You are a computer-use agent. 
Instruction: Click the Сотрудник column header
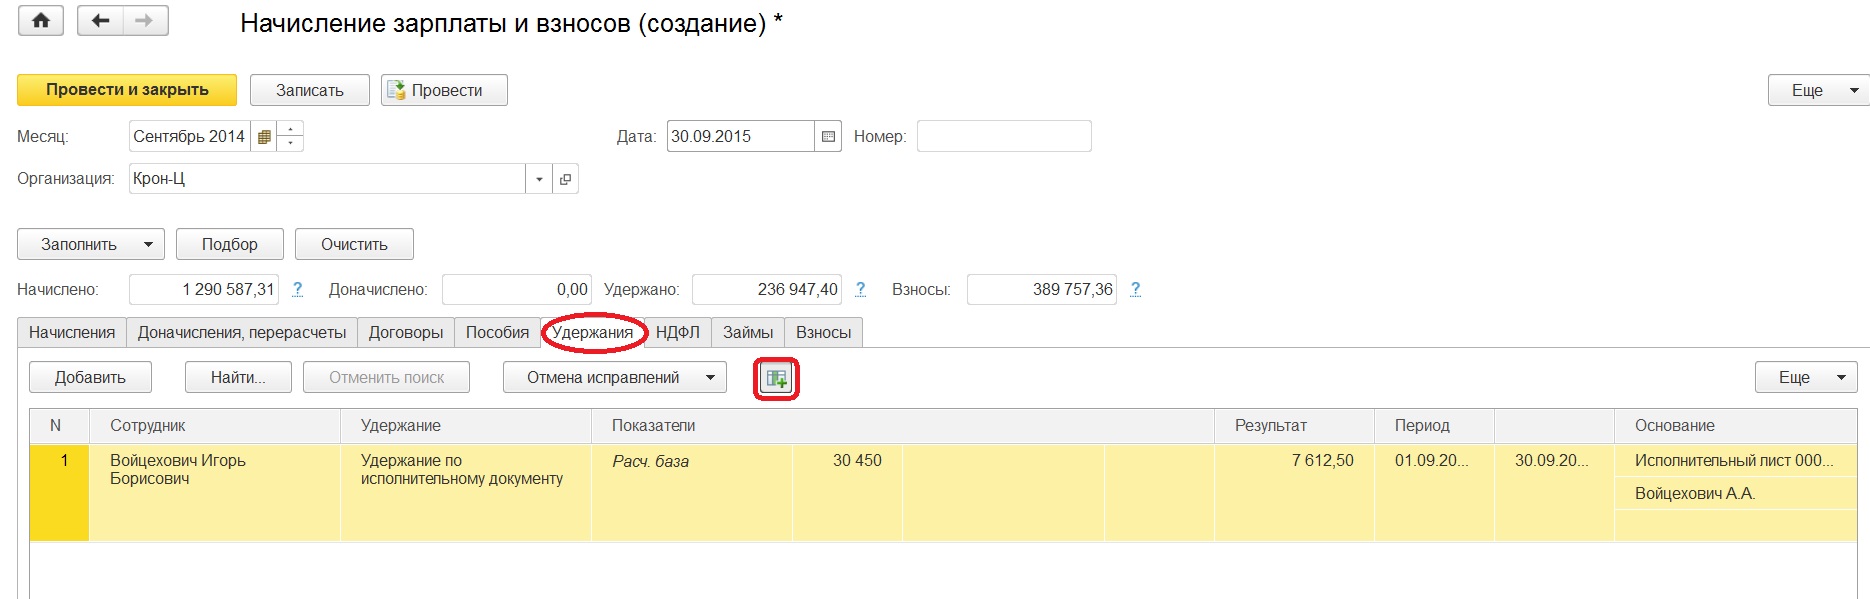click(x=215, y=426)
